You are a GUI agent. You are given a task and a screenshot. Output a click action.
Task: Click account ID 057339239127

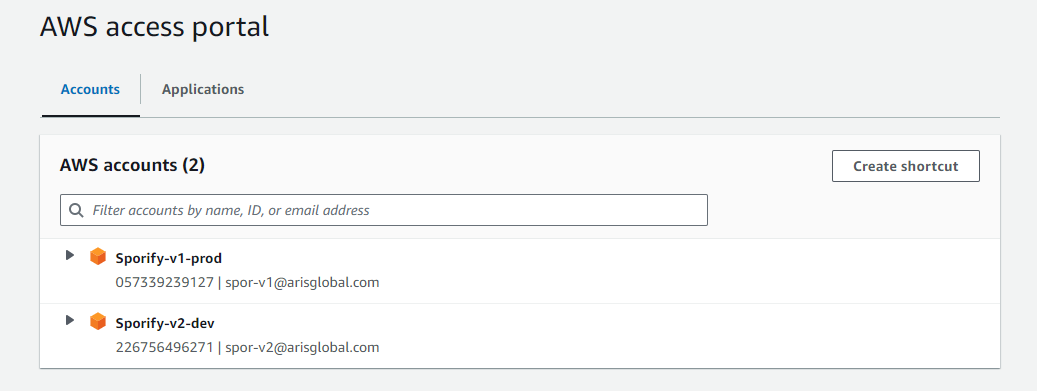[165, 282]
